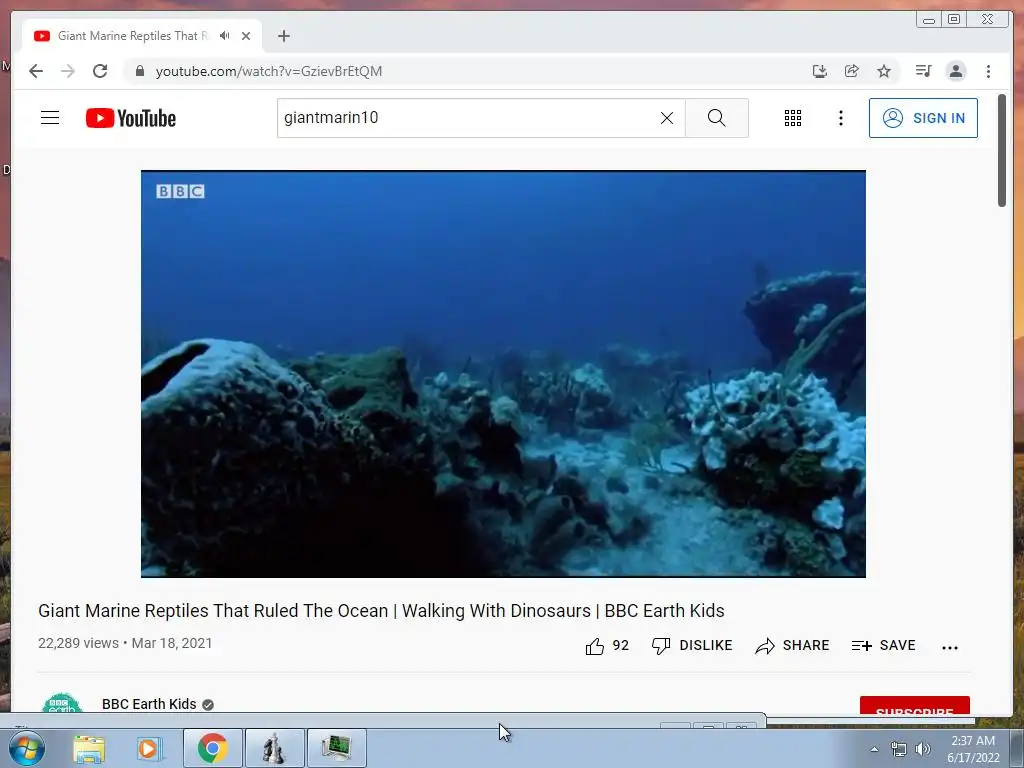Open the monitor app taskbar icon
The height and width of the screenshot is (768, 1024).
click(x=336, y=748)
